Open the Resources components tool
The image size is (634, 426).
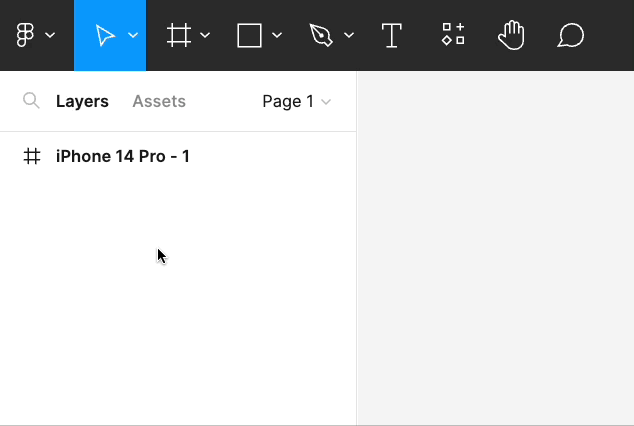[x=453, y=36]
